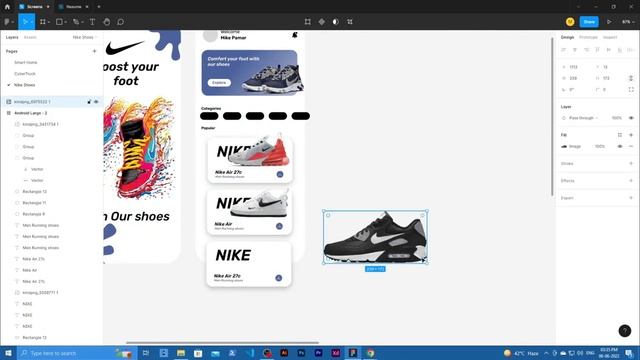Add a new fill with plus icon

[x=631, y=135]
